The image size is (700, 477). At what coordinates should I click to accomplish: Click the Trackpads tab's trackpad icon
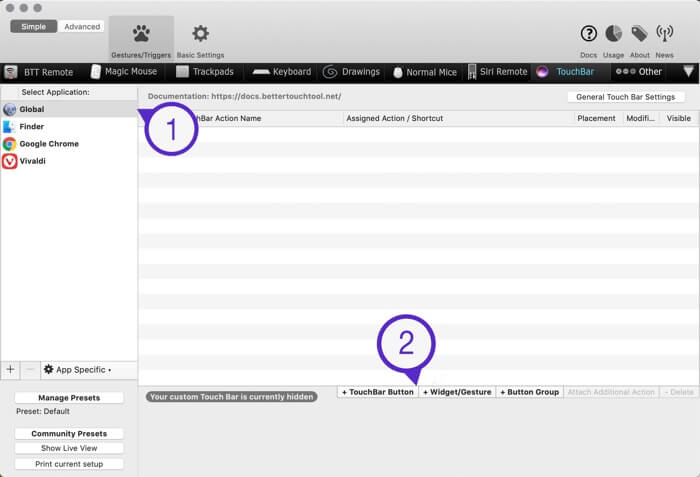click(182, 71)
